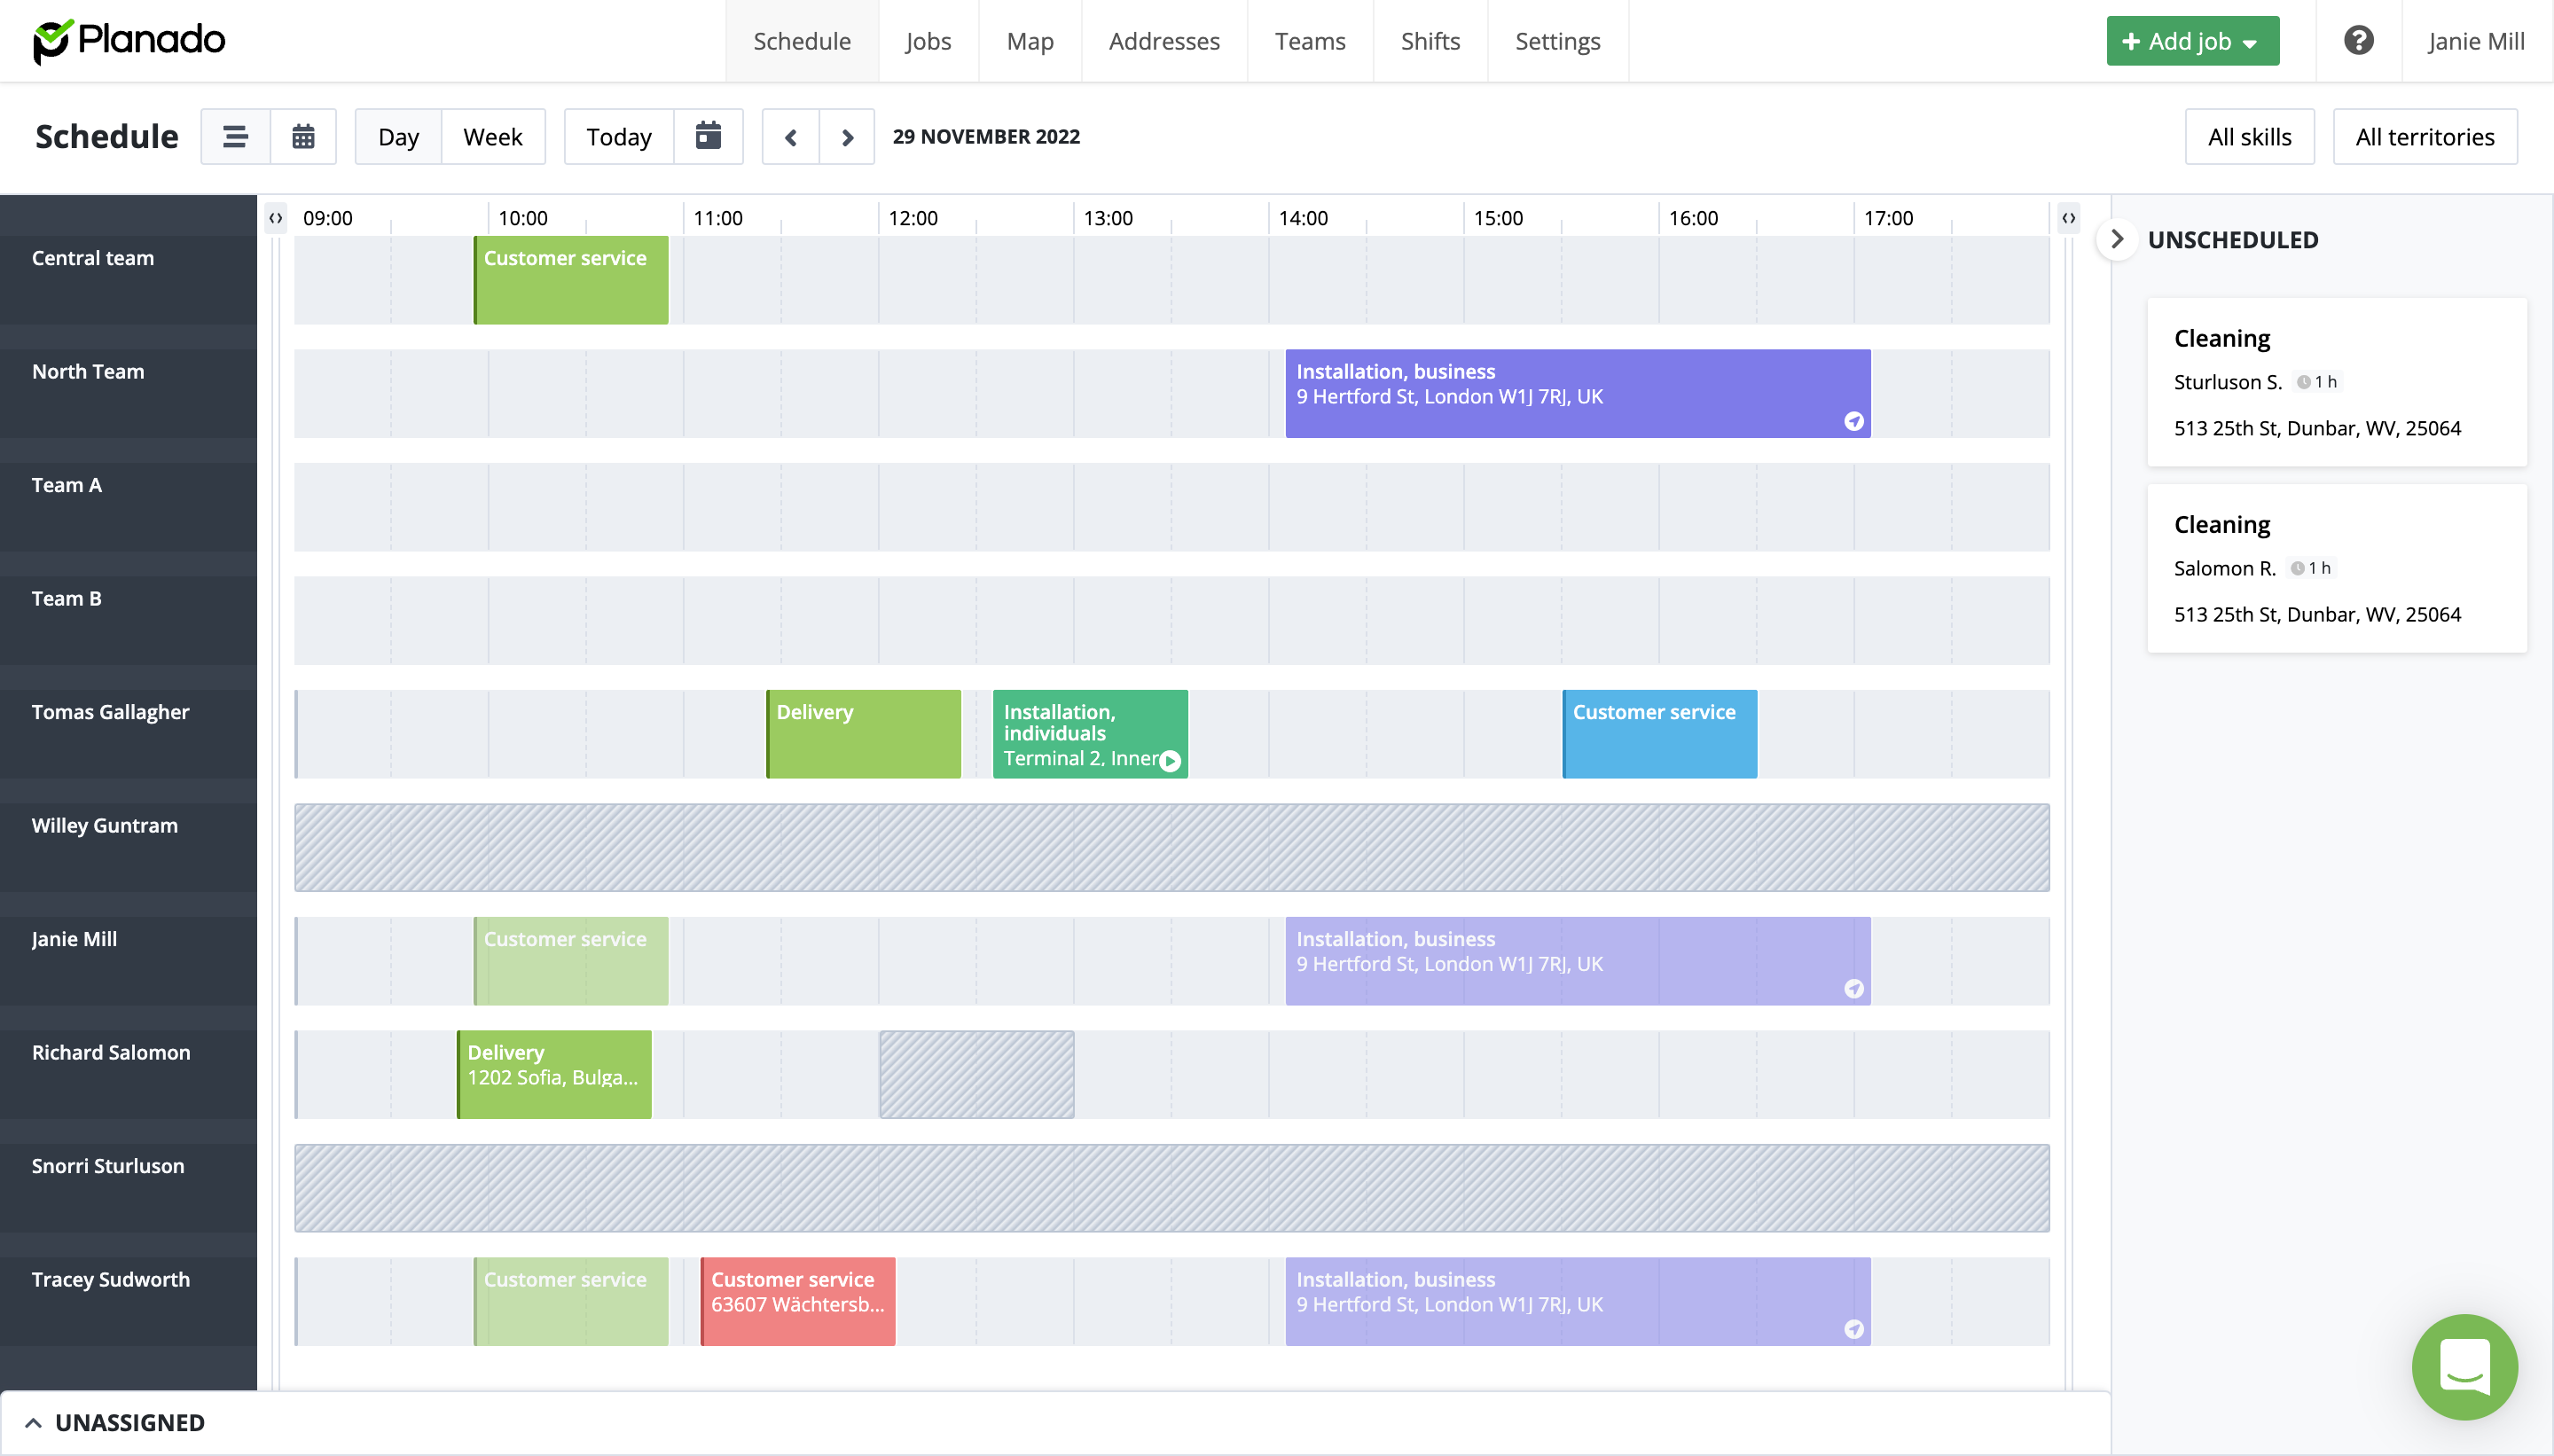Click en-route icon on North Team installation job
The image size is (2554, 1456).
click(1853, 421)
